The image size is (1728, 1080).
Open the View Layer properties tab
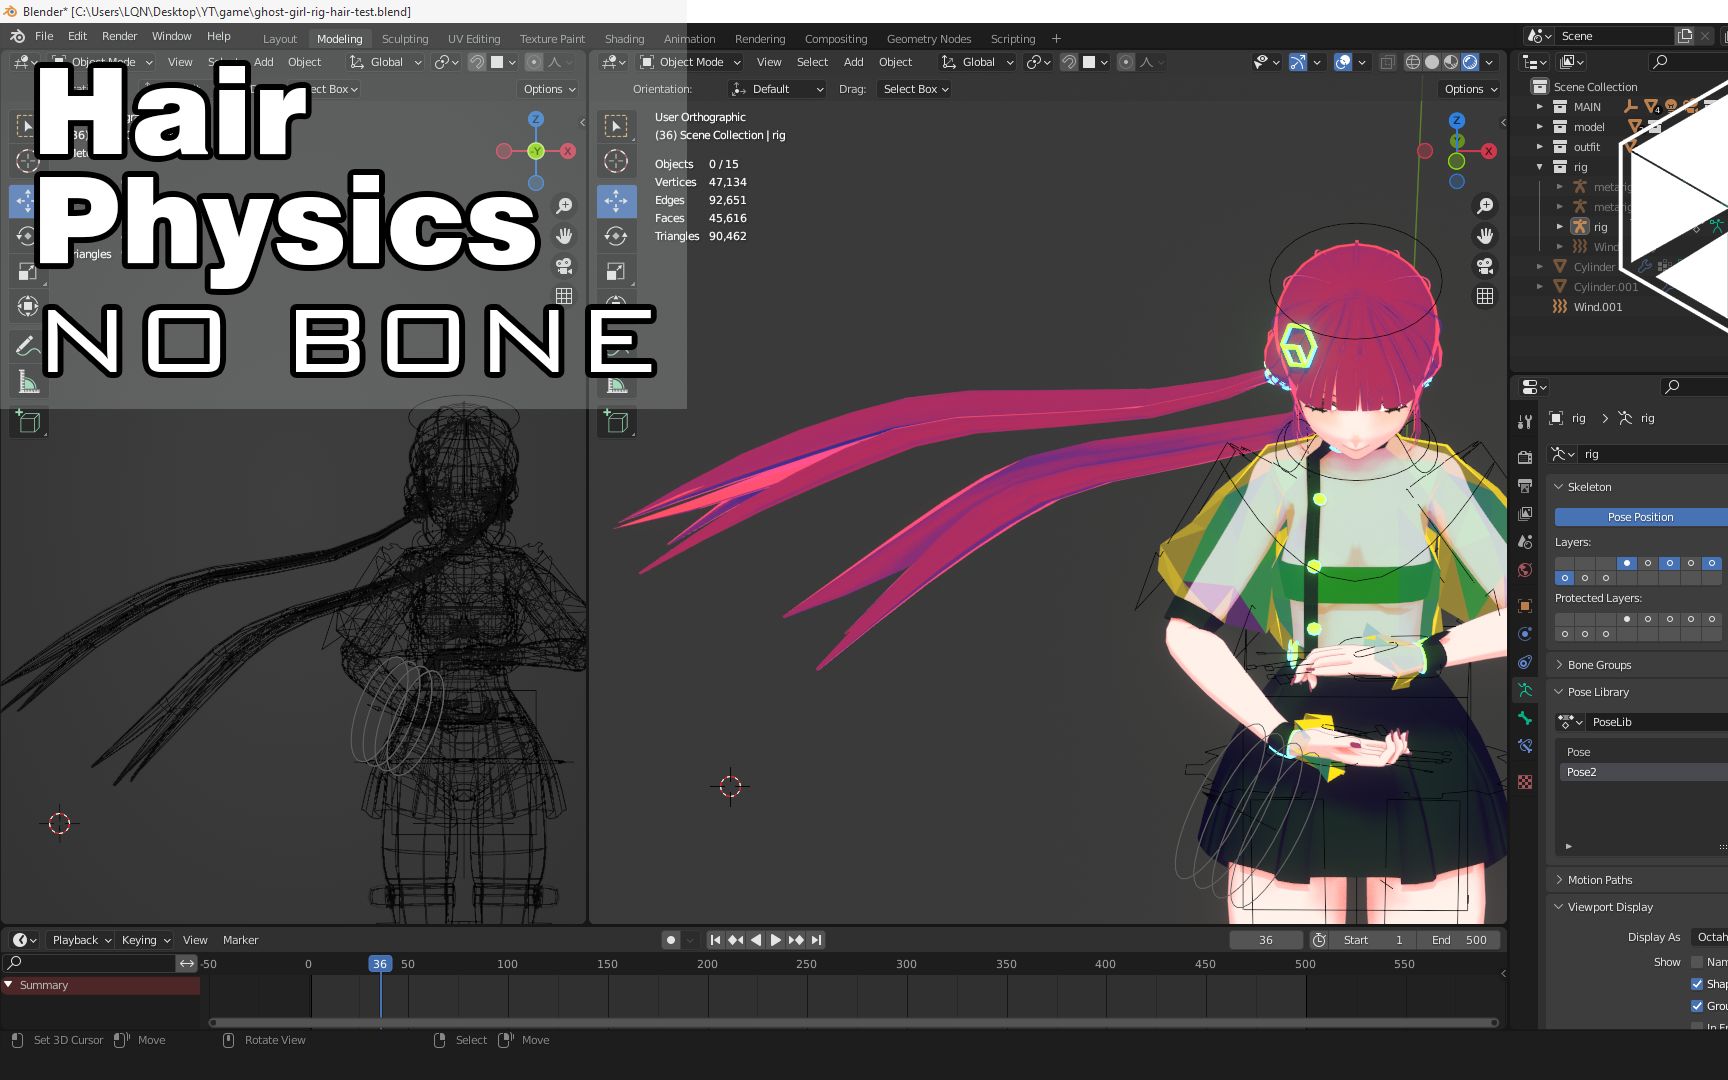tap(1524, 513)
